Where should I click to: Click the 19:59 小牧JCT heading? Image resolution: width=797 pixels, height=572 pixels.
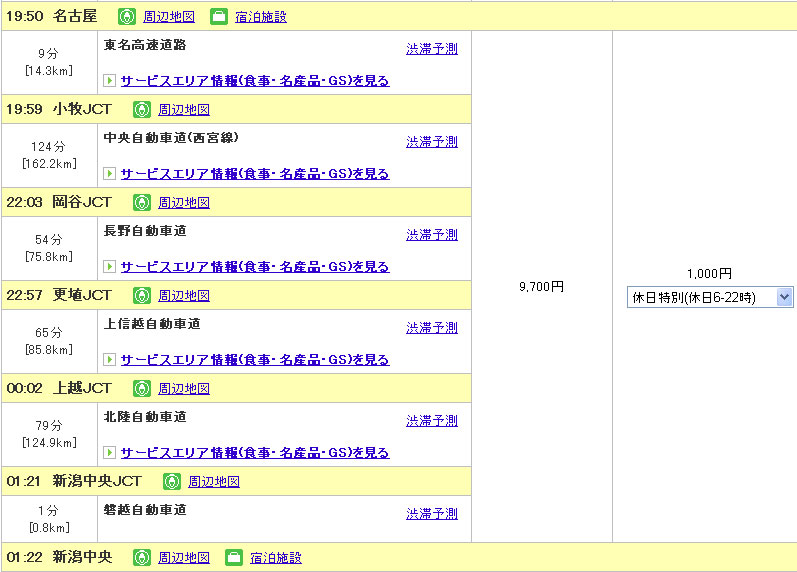click(x=59, y=109)
